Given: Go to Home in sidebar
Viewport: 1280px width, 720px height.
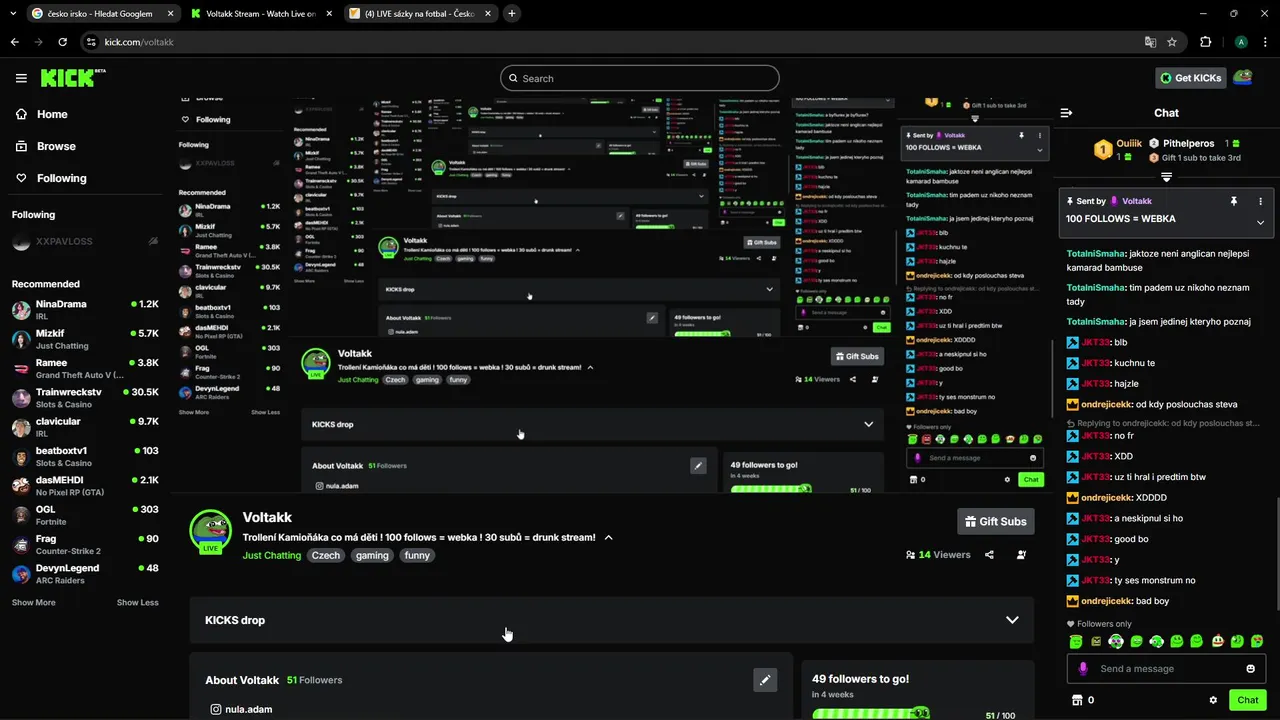Looking at the screenshot, I should 42,114.
